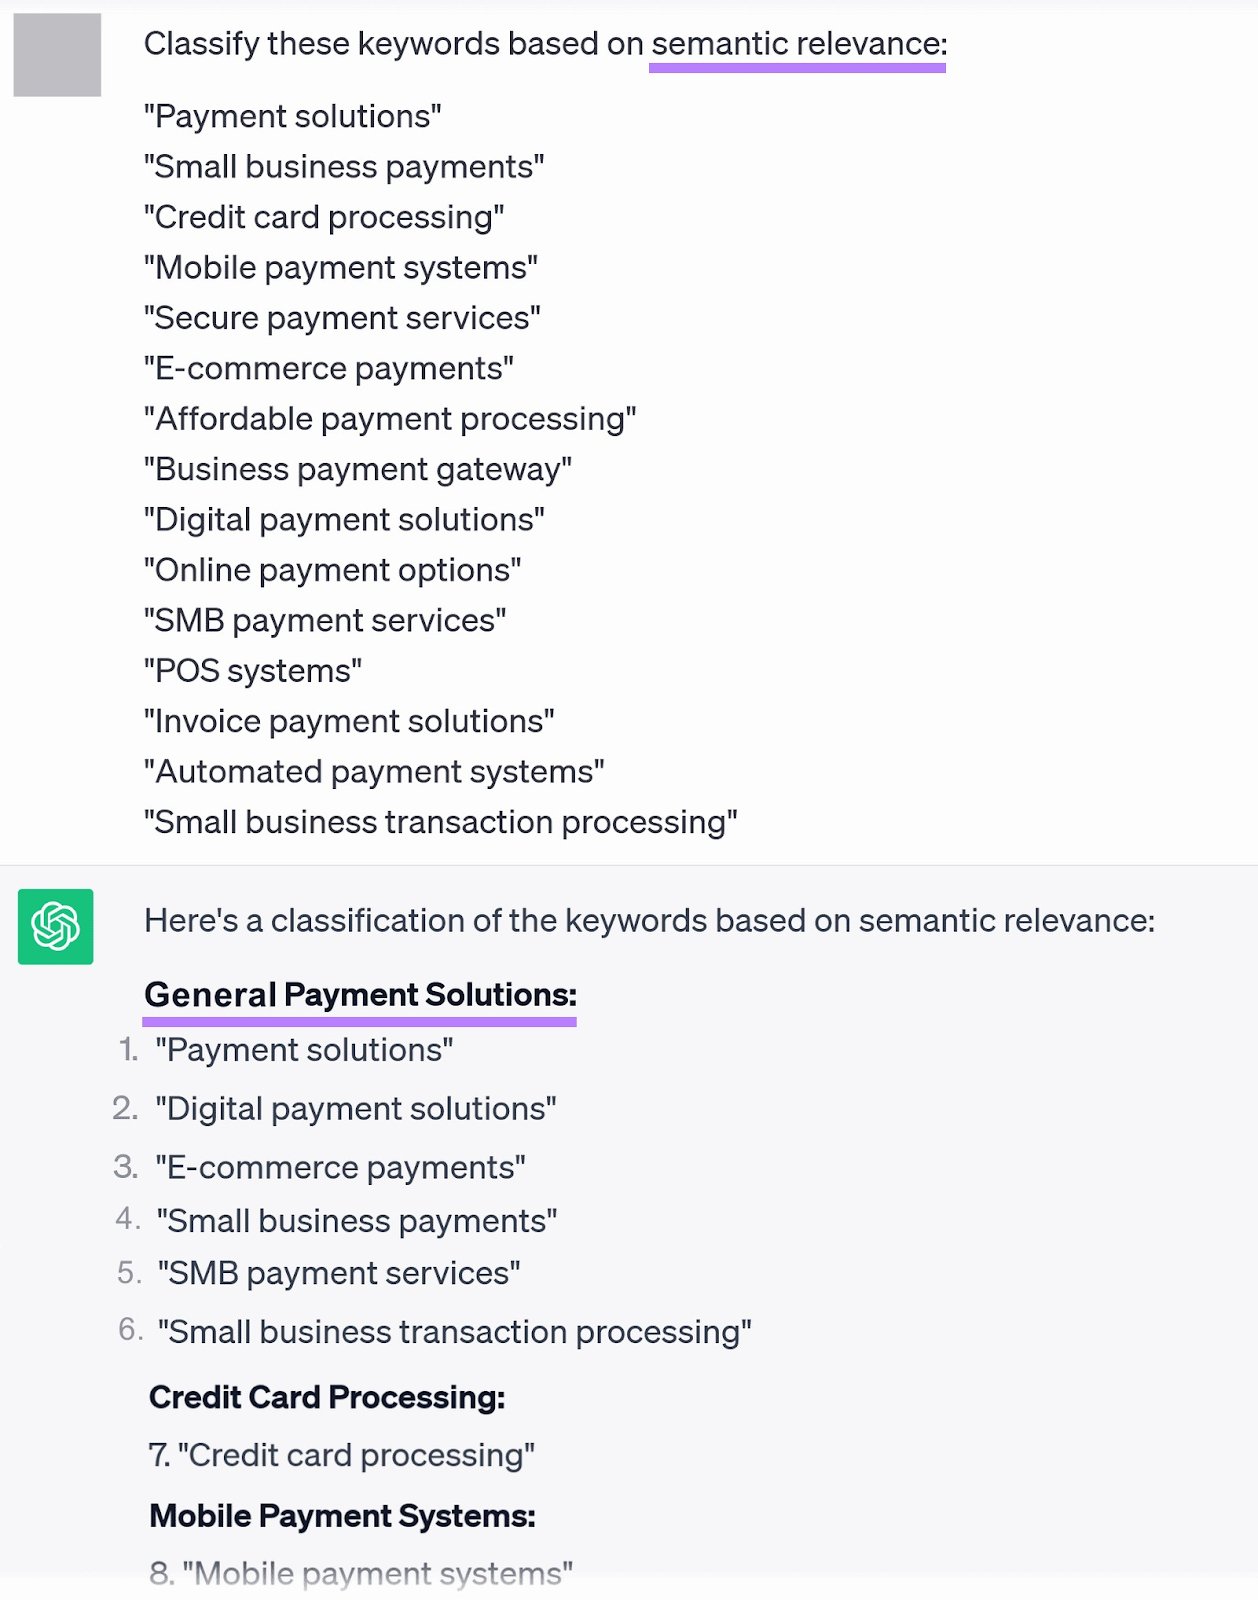Click numbered item 6 about transaction processing

tap(455, 1332)
